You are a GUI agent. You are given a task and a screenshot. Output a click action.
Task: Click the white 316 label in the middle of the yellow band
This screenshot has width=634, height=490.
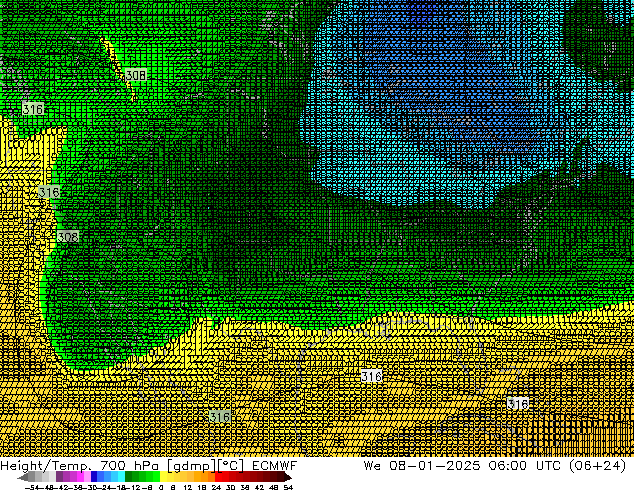coord(371,376)
